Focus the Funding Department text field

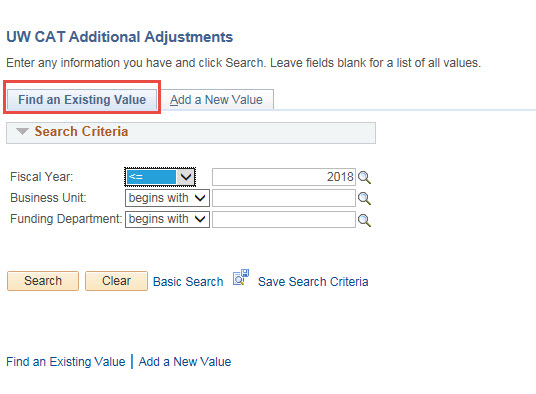(x=284, y=219)
